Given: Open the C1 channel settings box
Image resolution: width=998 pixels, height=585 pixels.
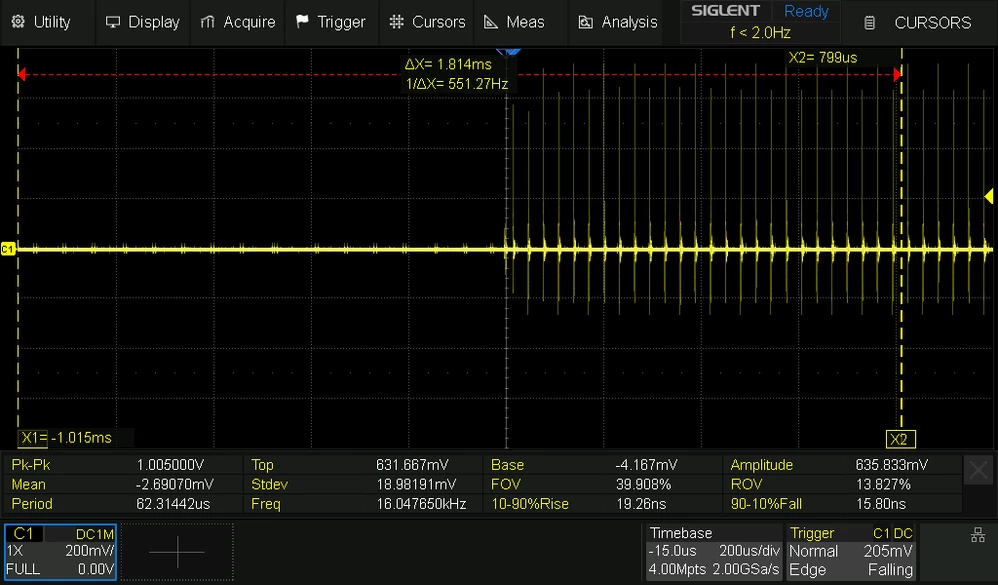Looking at the screenshot, I should pos(60,551).
